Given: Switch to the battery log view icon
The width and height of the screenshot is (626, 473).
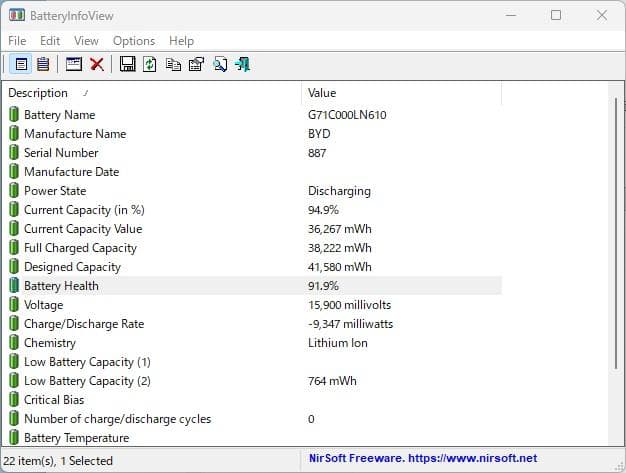Looking at the screenshot, I should pyautogui.click(x=43, y=65).
